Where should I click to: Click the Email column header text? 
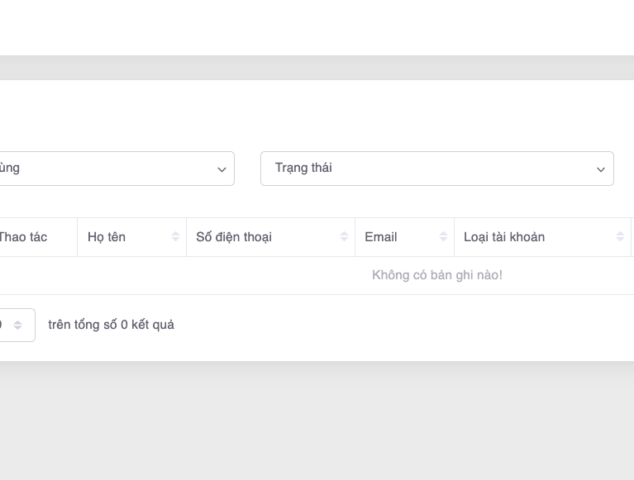pyautogui.click(x=381, y=237)
